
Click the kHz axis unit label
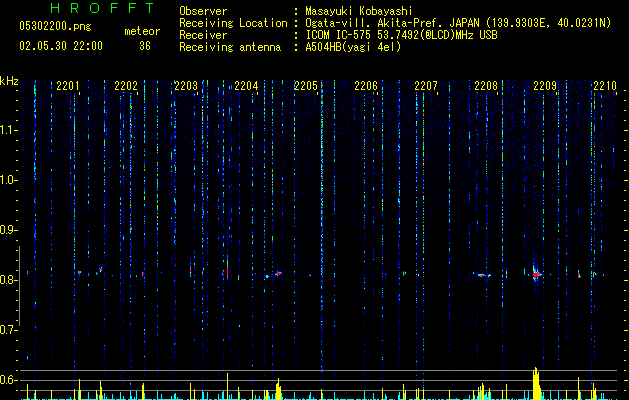(9, 81)
